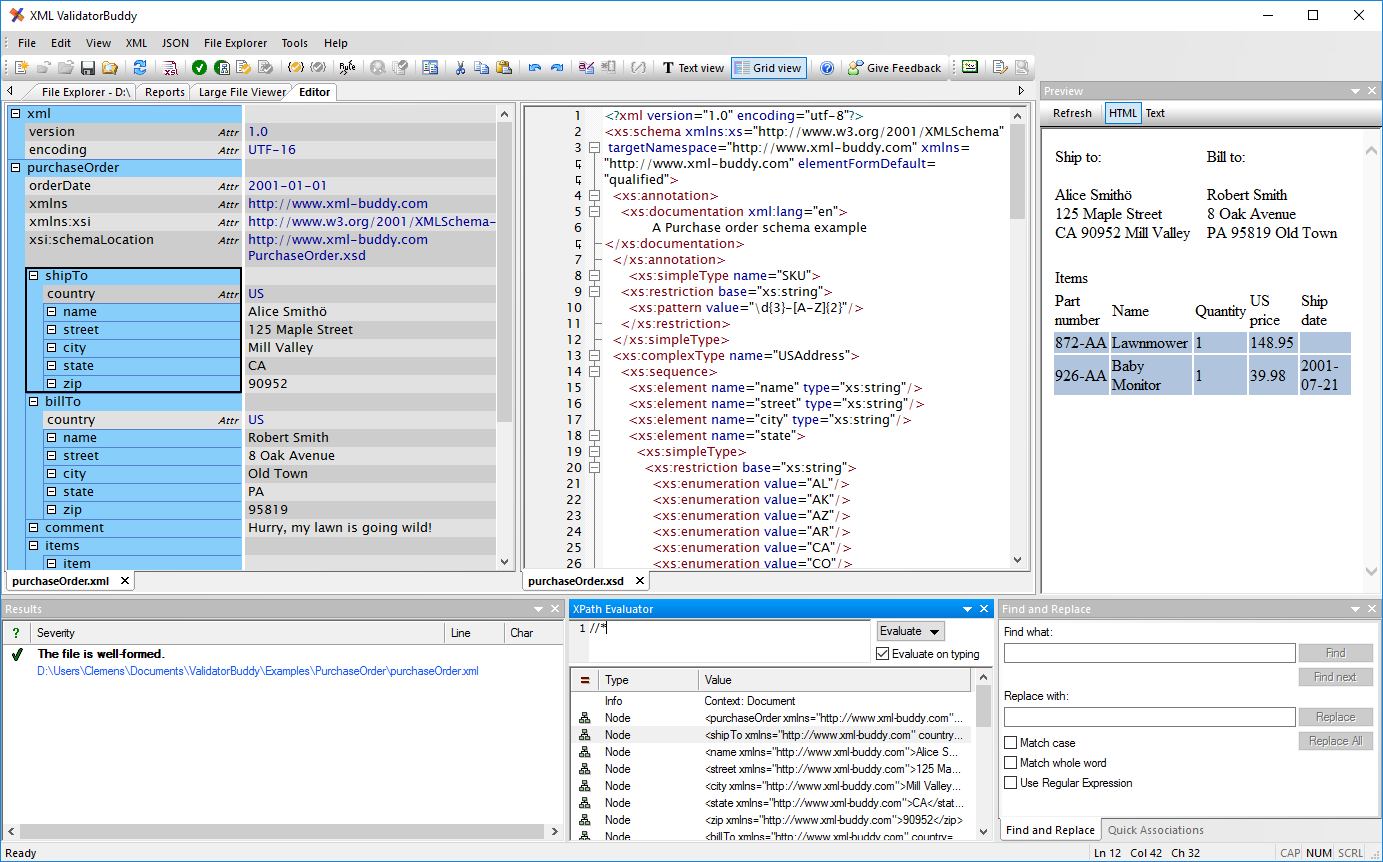The height and width of the screenshot is (862, 1383).
Task: Close the purchaseOrder.xml tab with X
Action: click(125, 580)
